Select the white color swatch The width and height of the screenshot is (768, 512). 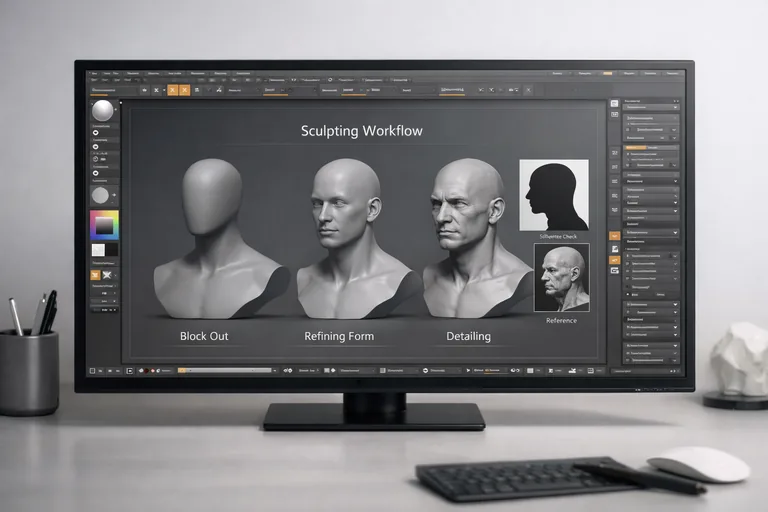(98, 250)
